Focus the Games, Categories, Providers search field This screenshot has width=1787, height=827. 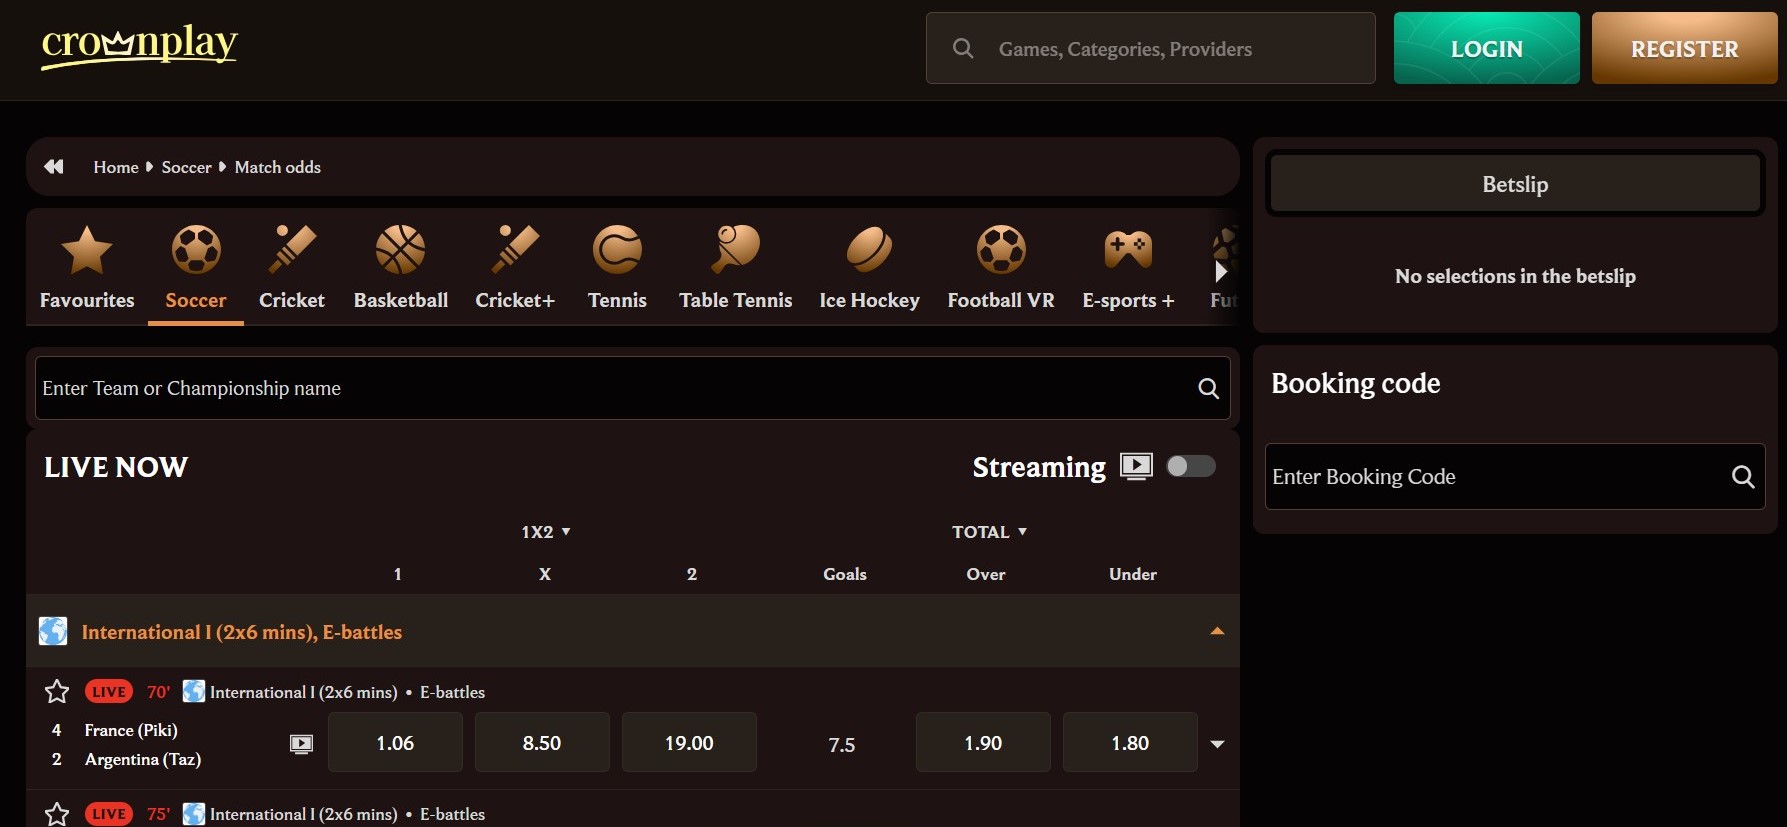click(x=1151, y=48)
